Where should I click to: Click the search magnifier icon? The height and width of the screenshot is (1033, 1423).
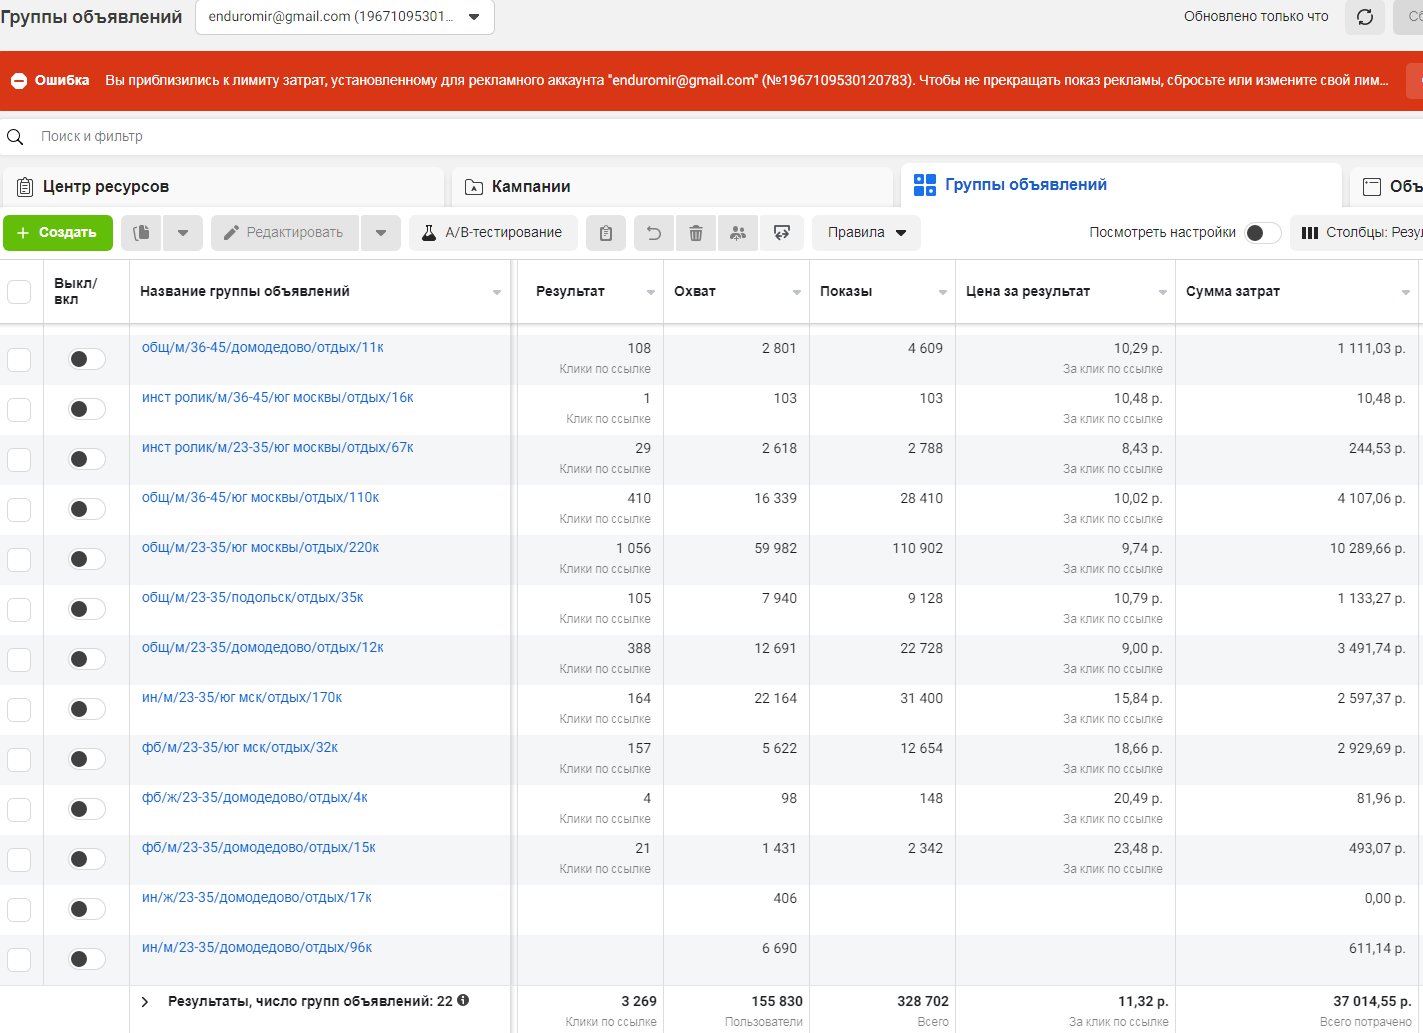point(15,137)
